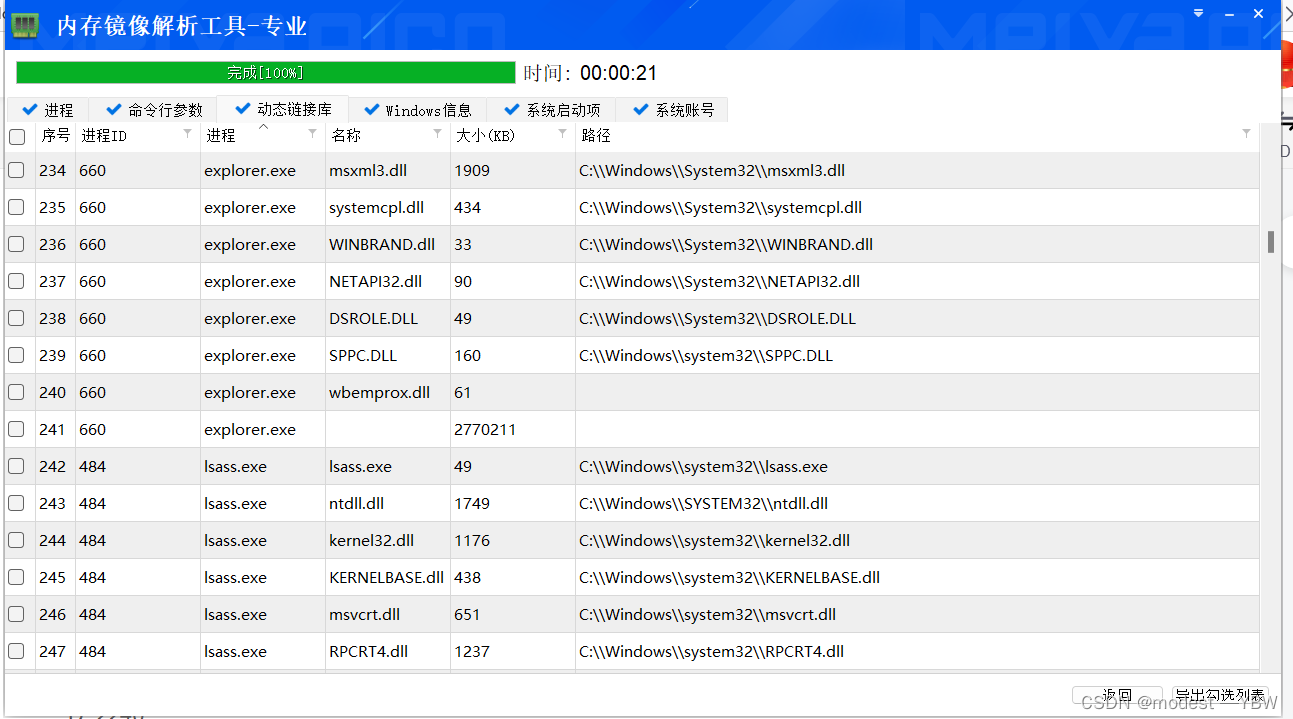1293x719 pixels.
Task: Click the filter icon on the 大小(KB) column
Action: pos(562,134)
